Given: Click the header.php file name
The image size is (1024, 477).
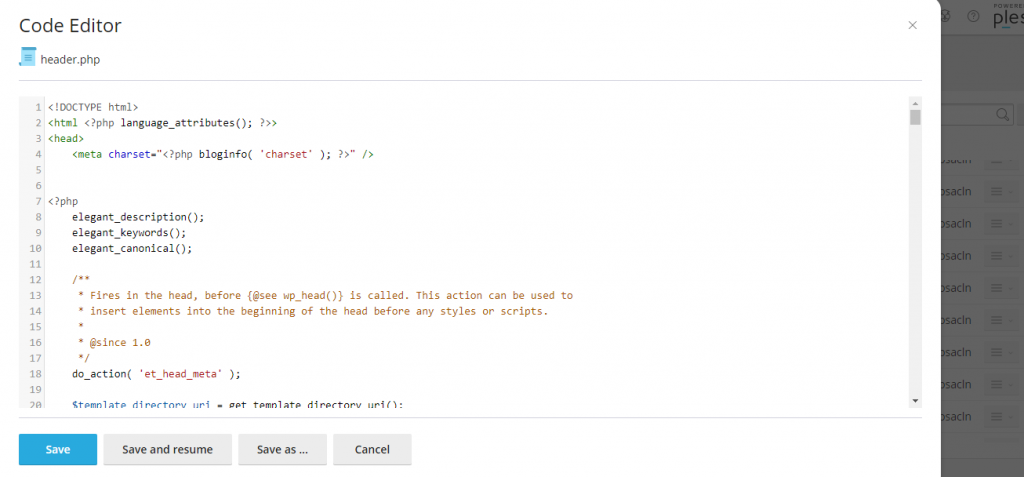Looking at the screenshot, I should (x=70, y=59).
